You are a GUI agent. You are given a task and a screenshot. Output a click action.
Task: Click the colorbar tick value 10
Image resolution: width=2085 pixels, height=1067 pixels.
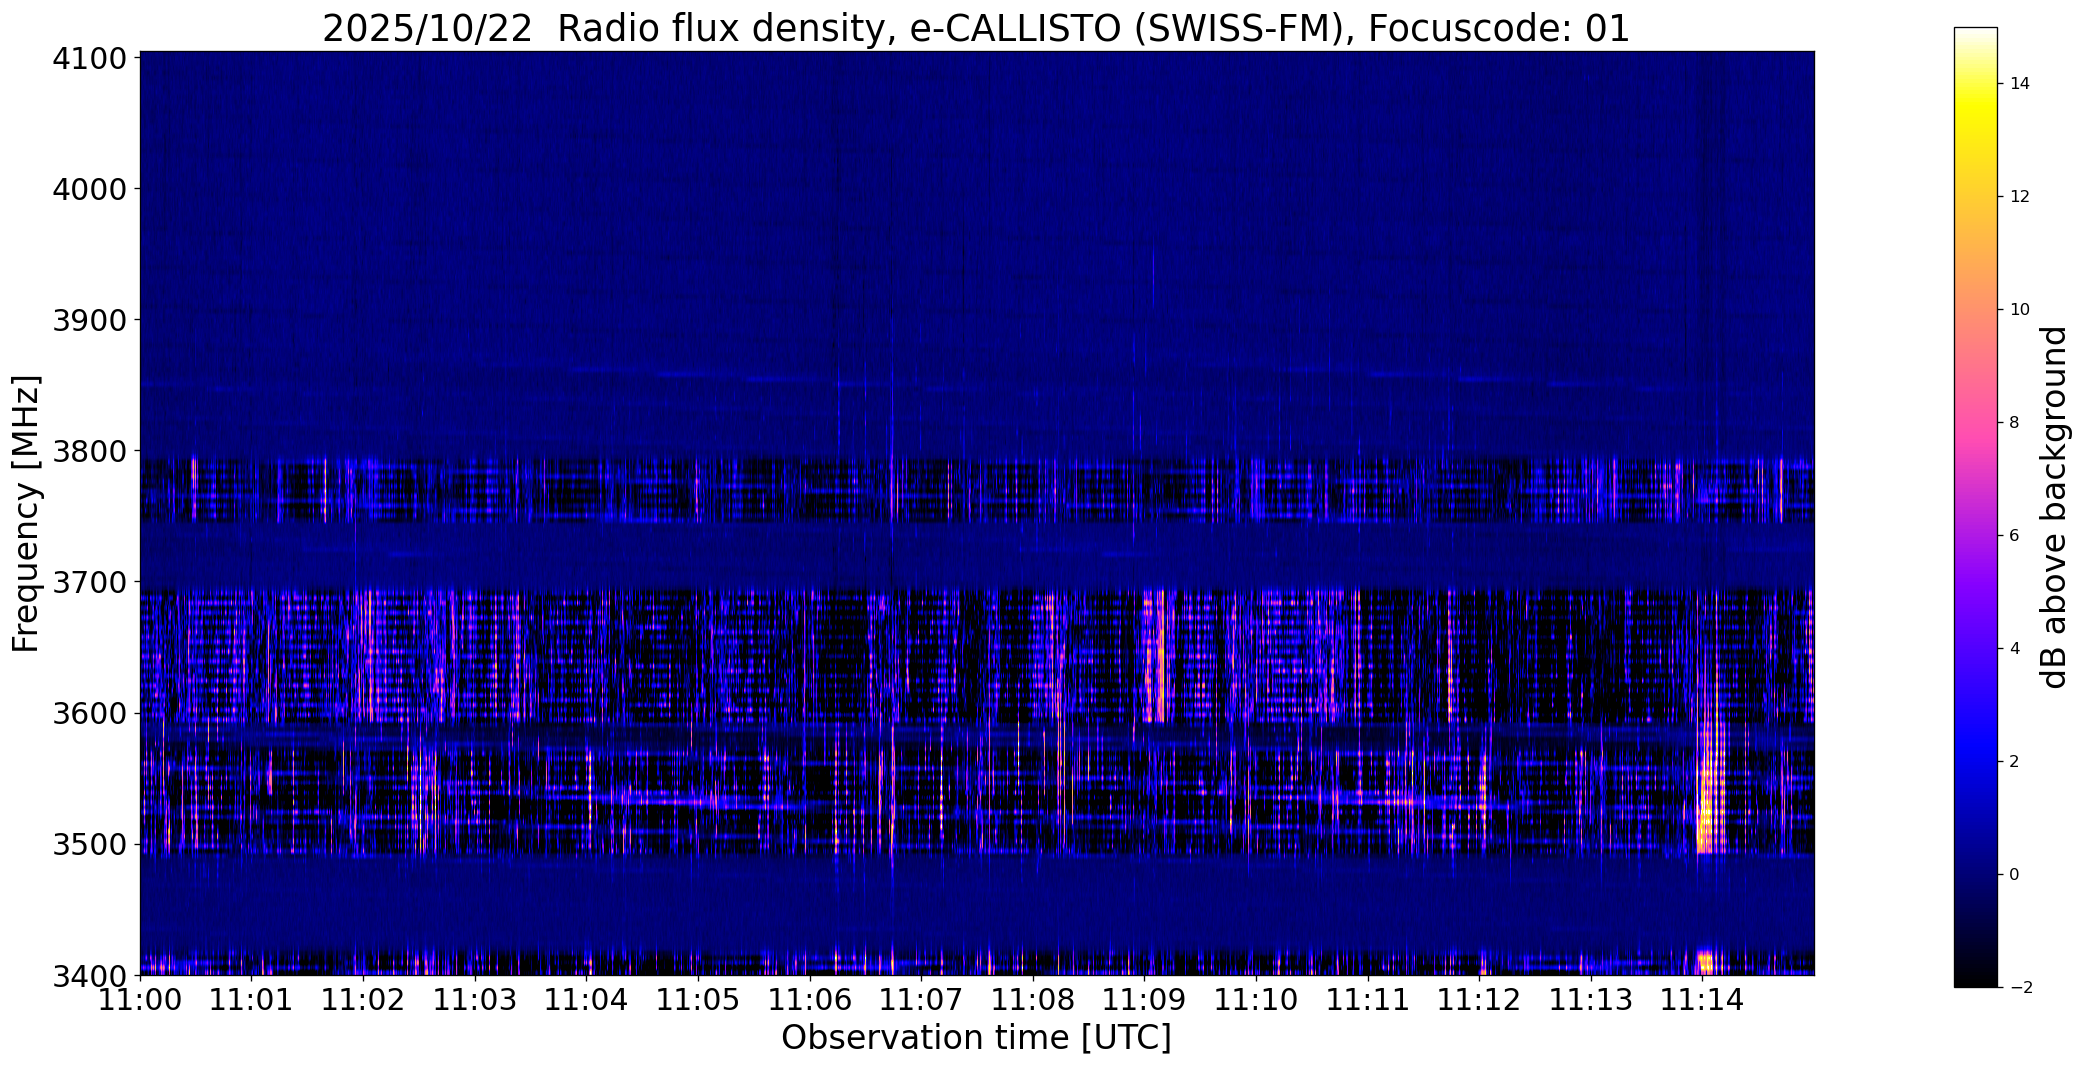2019,310
